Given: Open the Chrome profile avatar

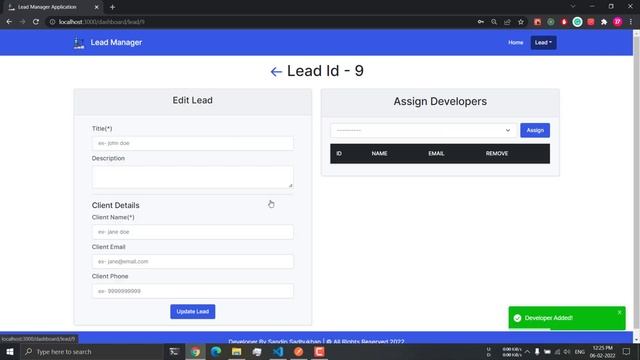Looking at the screenshot, I should click(618, 22).
